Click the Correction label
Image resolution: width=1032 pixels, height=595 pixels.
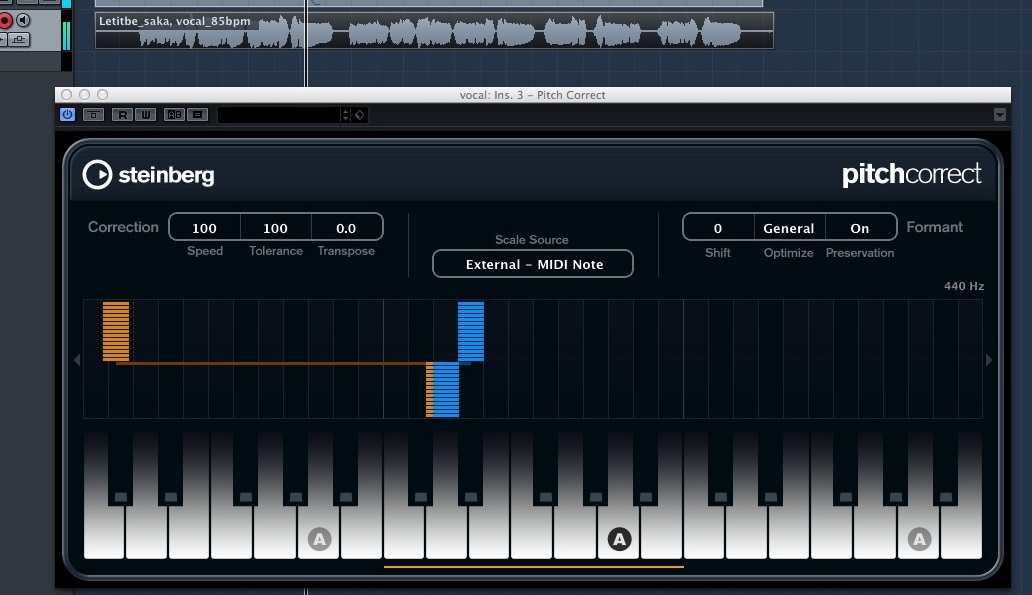123,227
